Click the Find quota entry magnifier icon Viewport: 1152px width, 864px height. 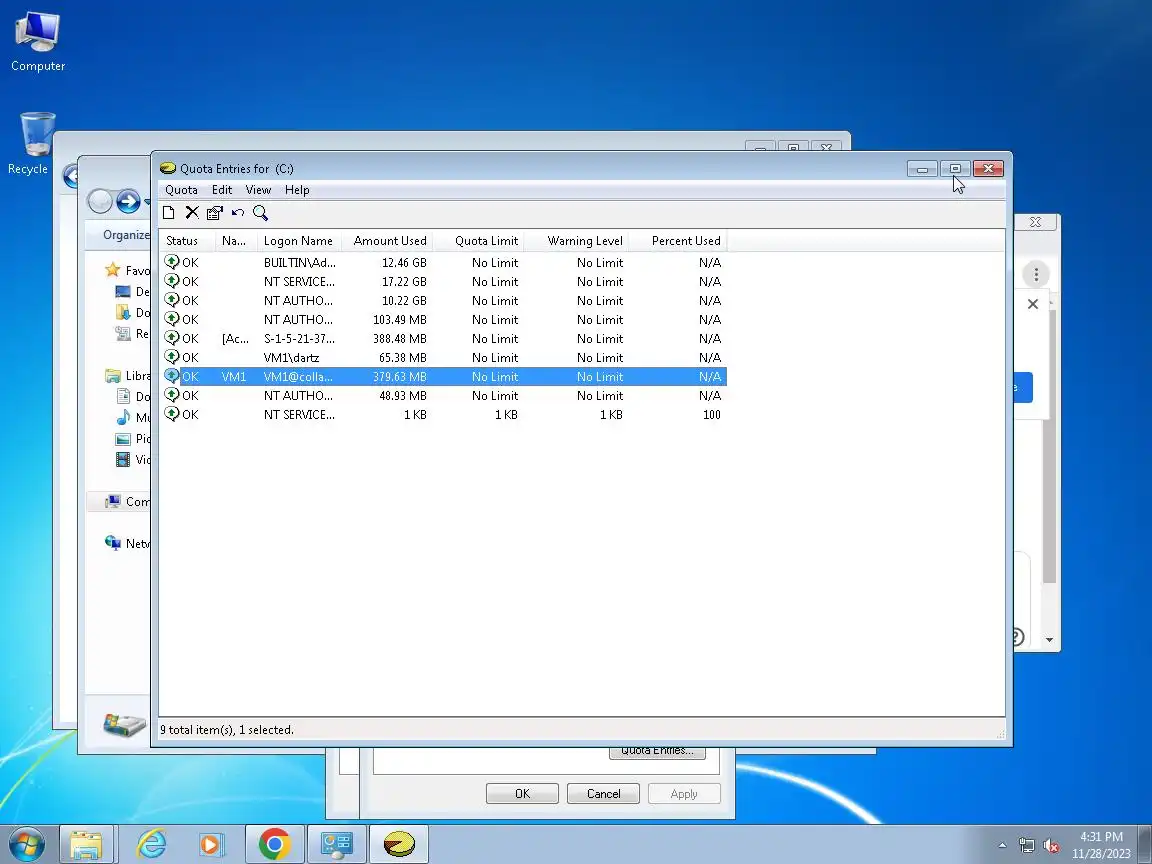tap(260, 213)
